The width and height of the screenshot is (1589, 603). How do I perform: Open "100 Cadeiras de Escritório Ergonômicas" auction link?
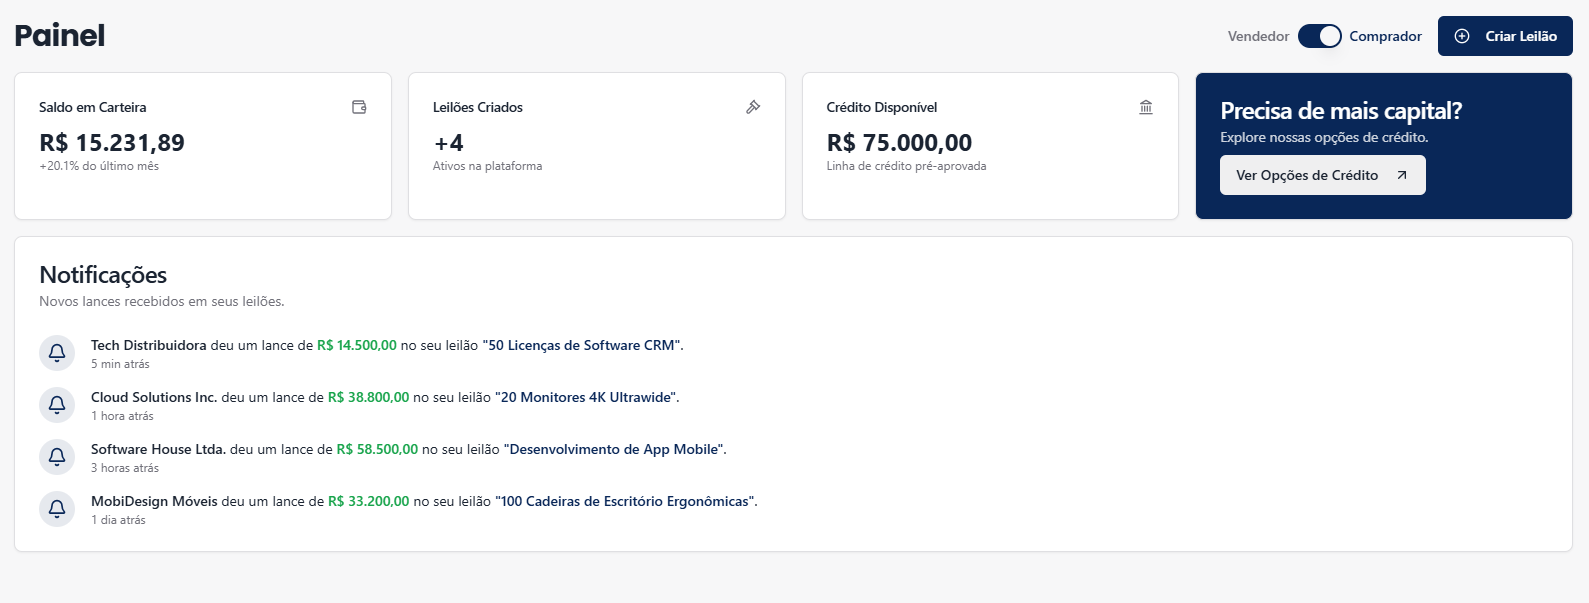625,501
